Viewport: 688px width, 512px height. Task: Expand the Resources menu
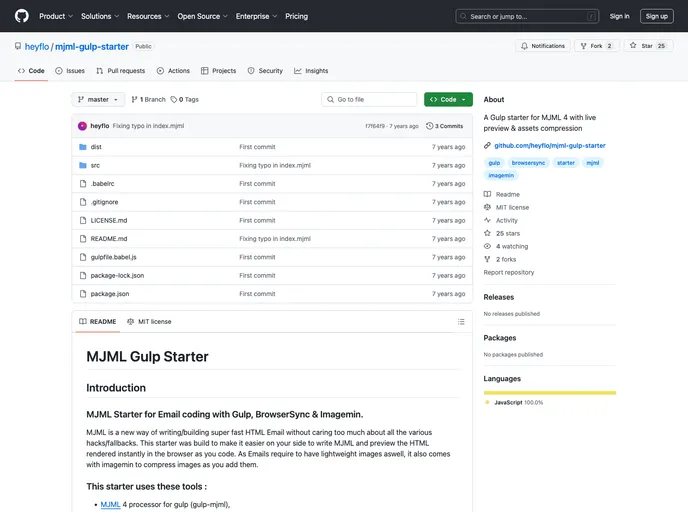[148, 16]
